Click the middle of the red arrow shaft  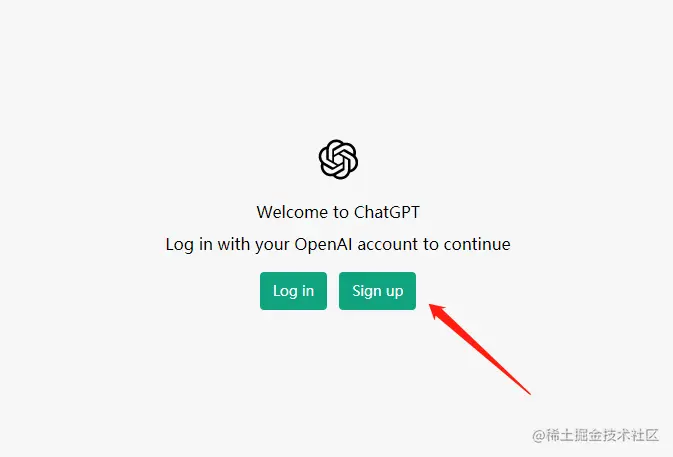point(483,351)
